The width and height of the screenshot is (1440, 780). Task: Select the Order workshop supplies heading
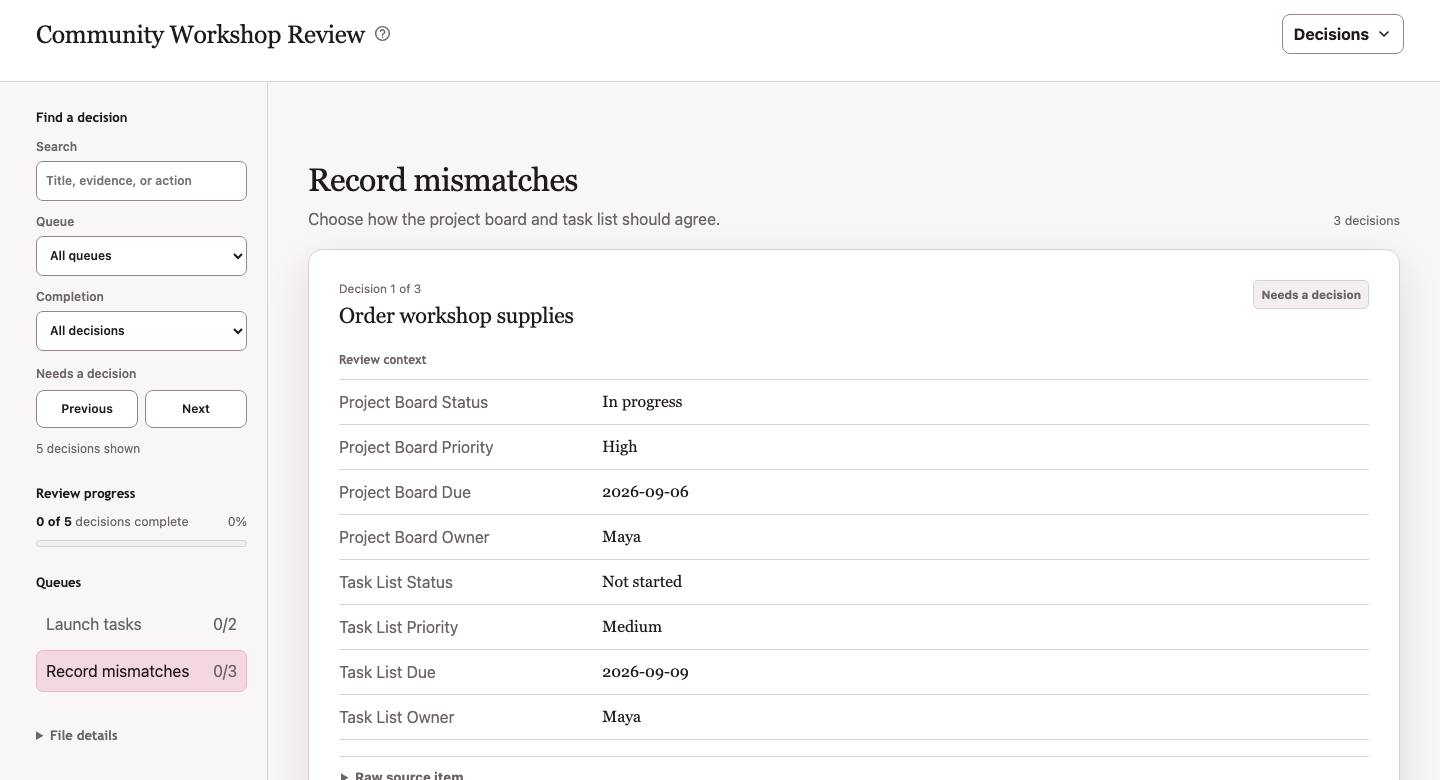[x=456, y=316]
